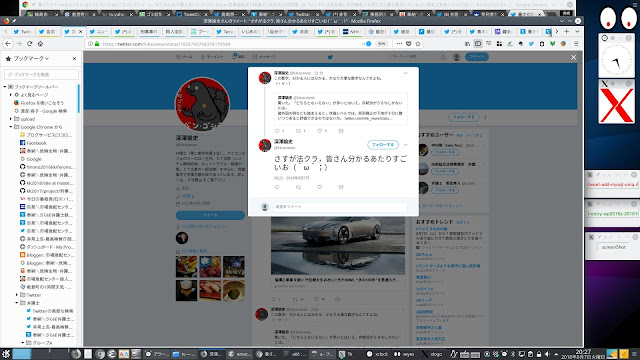The width and height of the screenshot is (640, 360).
Task: Expand the upload bookmark folder
Action: point(11,119)
